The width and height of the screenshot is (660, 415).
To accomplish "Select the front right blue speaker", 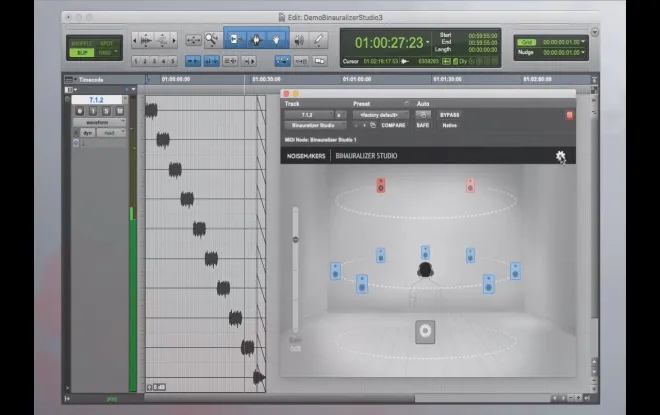I will coord(470,255).
